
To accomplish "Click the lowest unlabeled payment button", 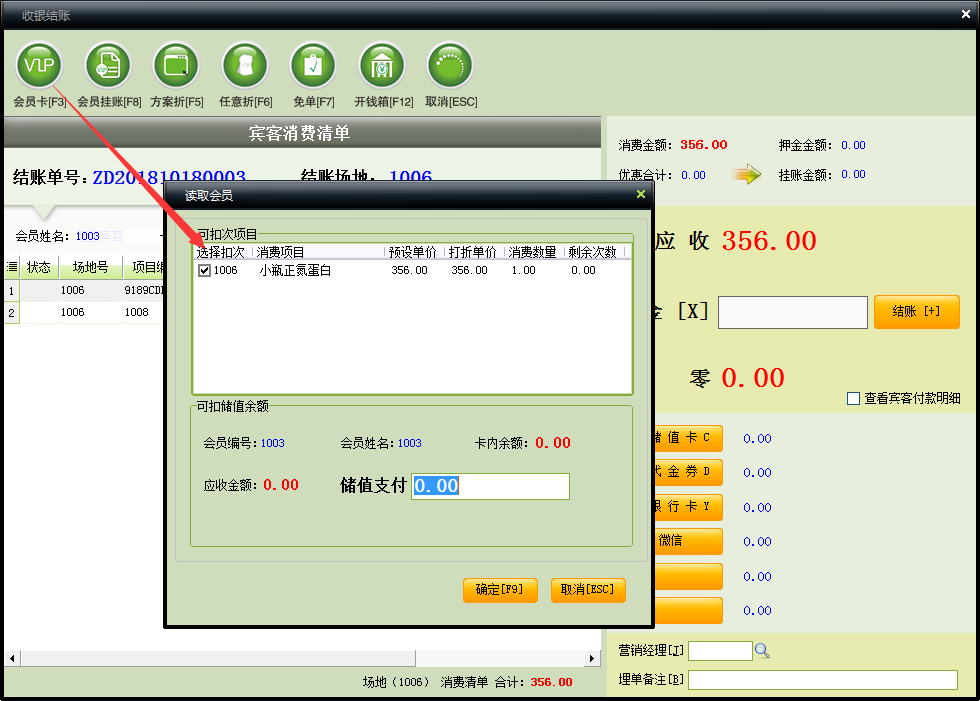I will (688, 610).
